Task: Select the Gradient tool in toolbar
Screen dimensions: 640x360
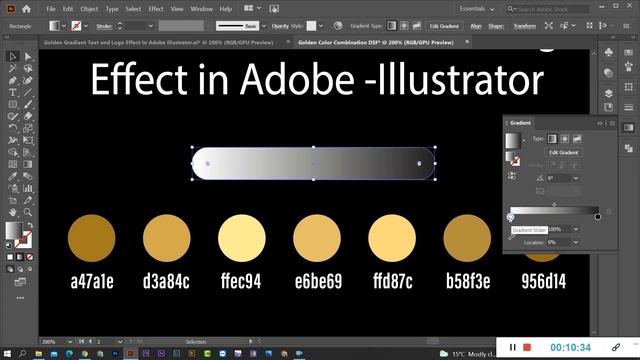Action: point(28,164)
